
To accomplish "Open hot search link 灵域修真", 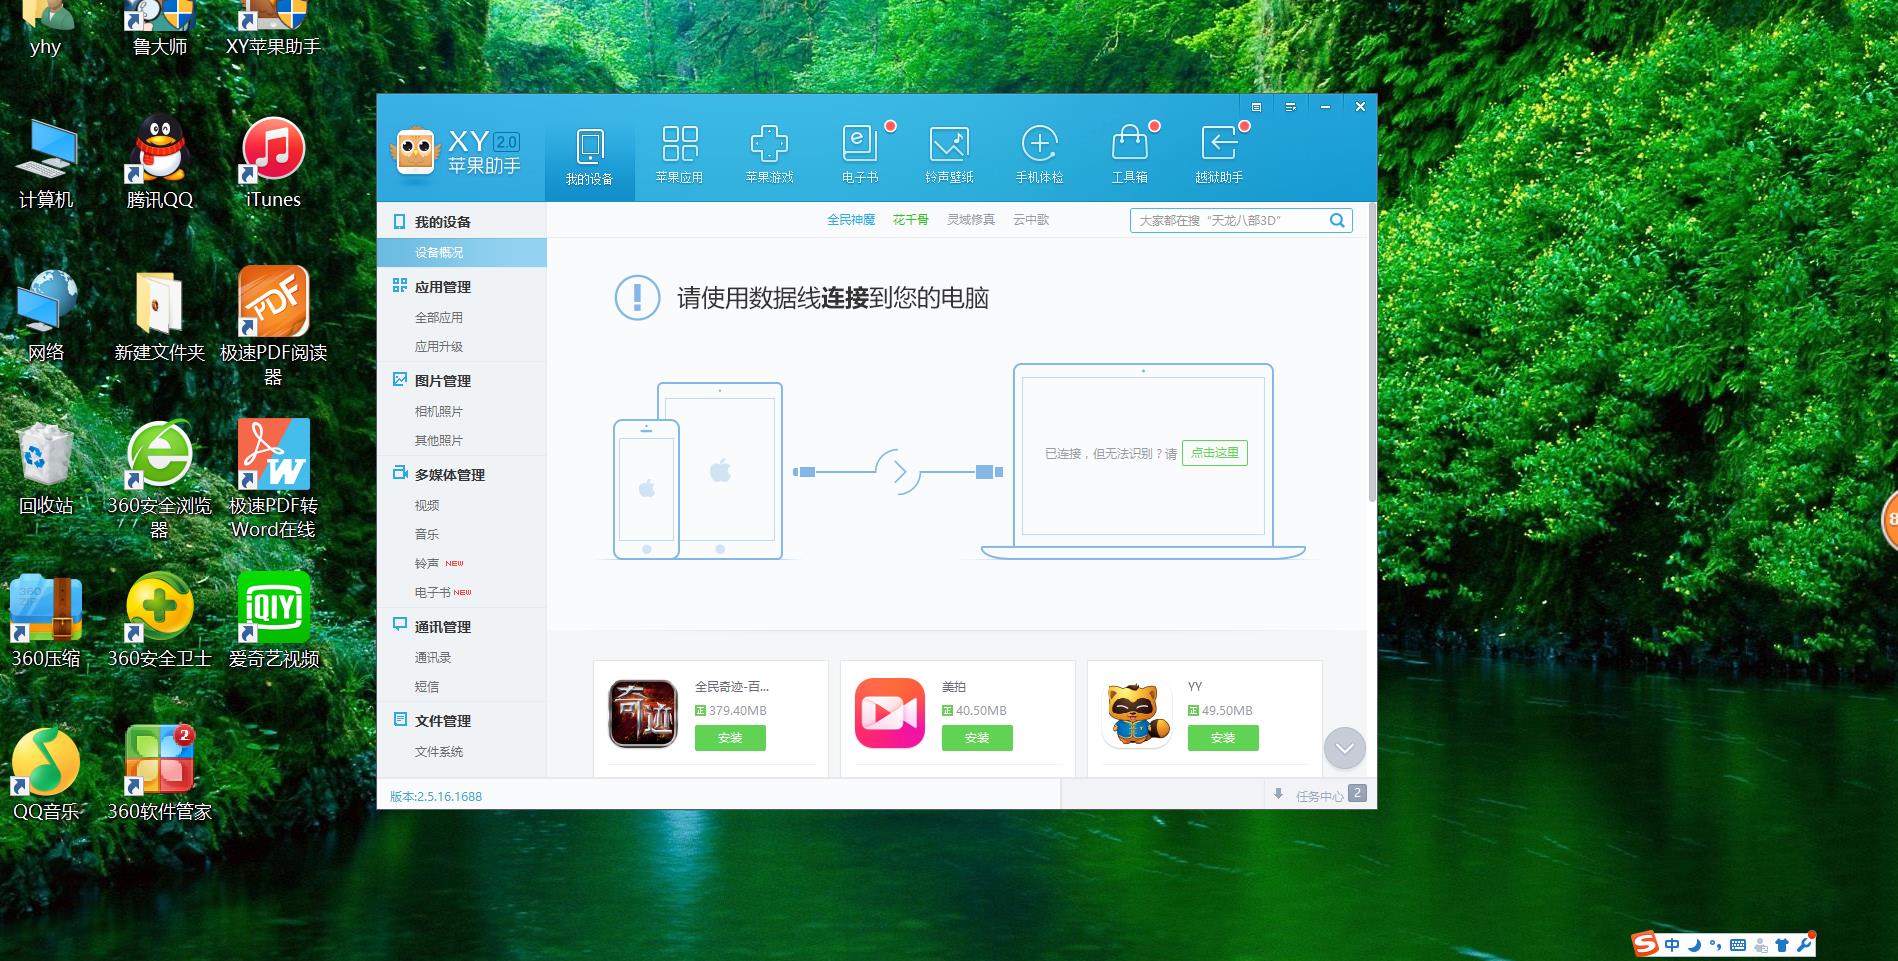I will pos(971,219).
